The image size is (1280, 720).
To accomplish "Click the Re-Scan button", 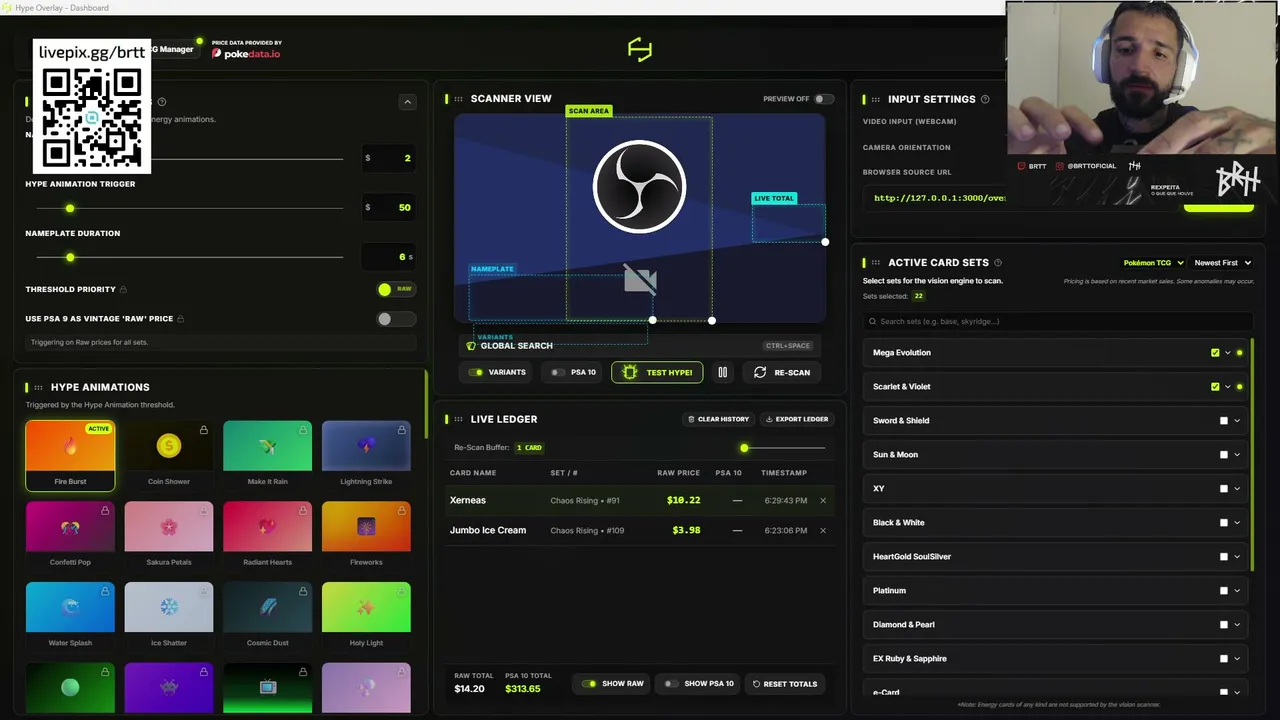I will (x=782, y=372).
